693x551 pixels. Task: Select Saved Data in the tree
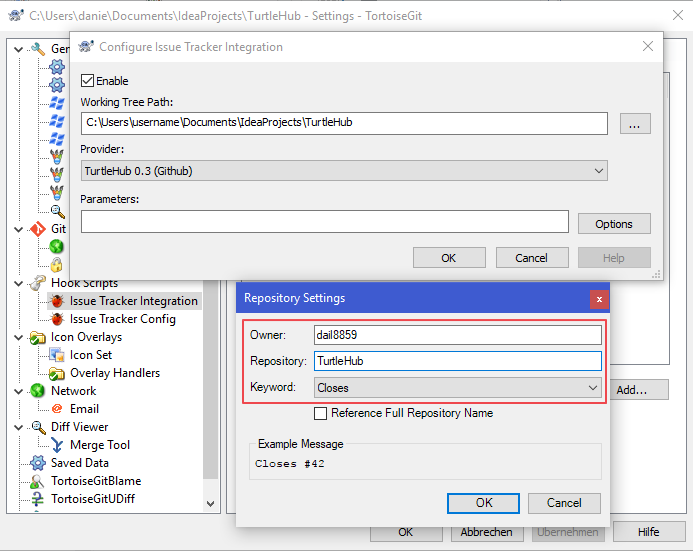click(x=80, y=463)
